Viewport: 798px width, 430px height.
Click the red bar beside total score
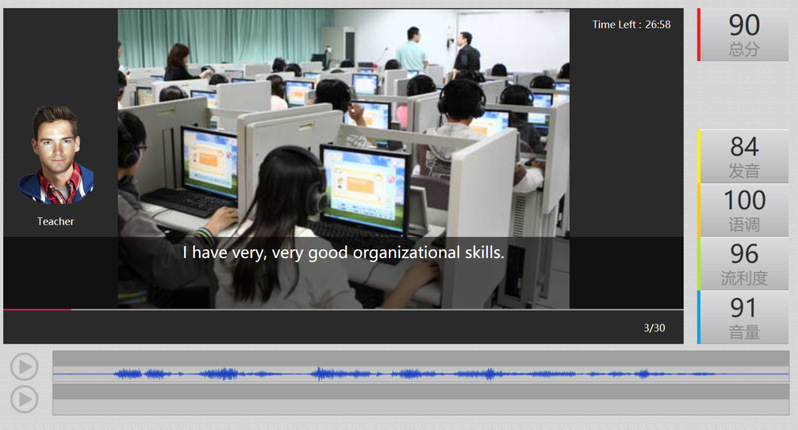click(699, 35)
